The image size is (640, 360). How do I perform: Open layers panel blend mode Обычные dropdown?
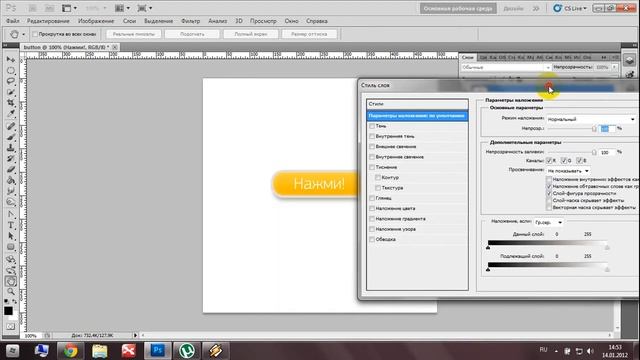click(506, 67)
